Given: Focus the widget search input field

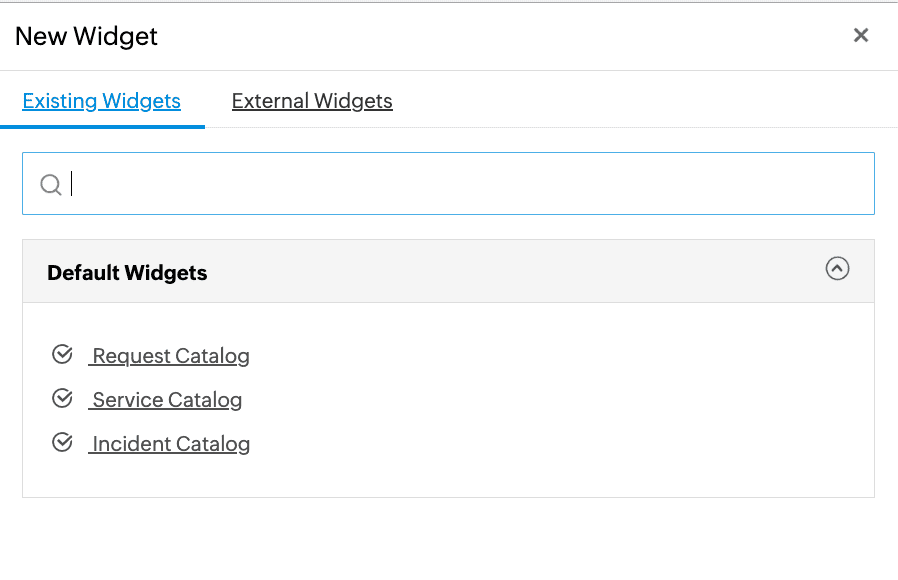Looking at the screenshot, I should [x=450, y=184].
